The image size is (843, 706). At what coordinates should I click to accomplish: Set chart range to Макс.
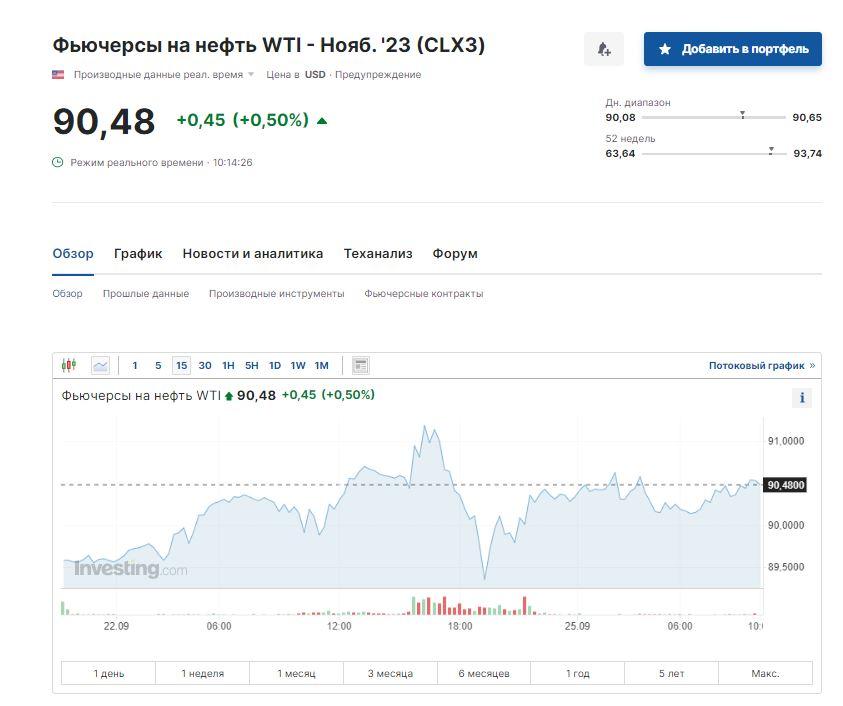point(766,673)
